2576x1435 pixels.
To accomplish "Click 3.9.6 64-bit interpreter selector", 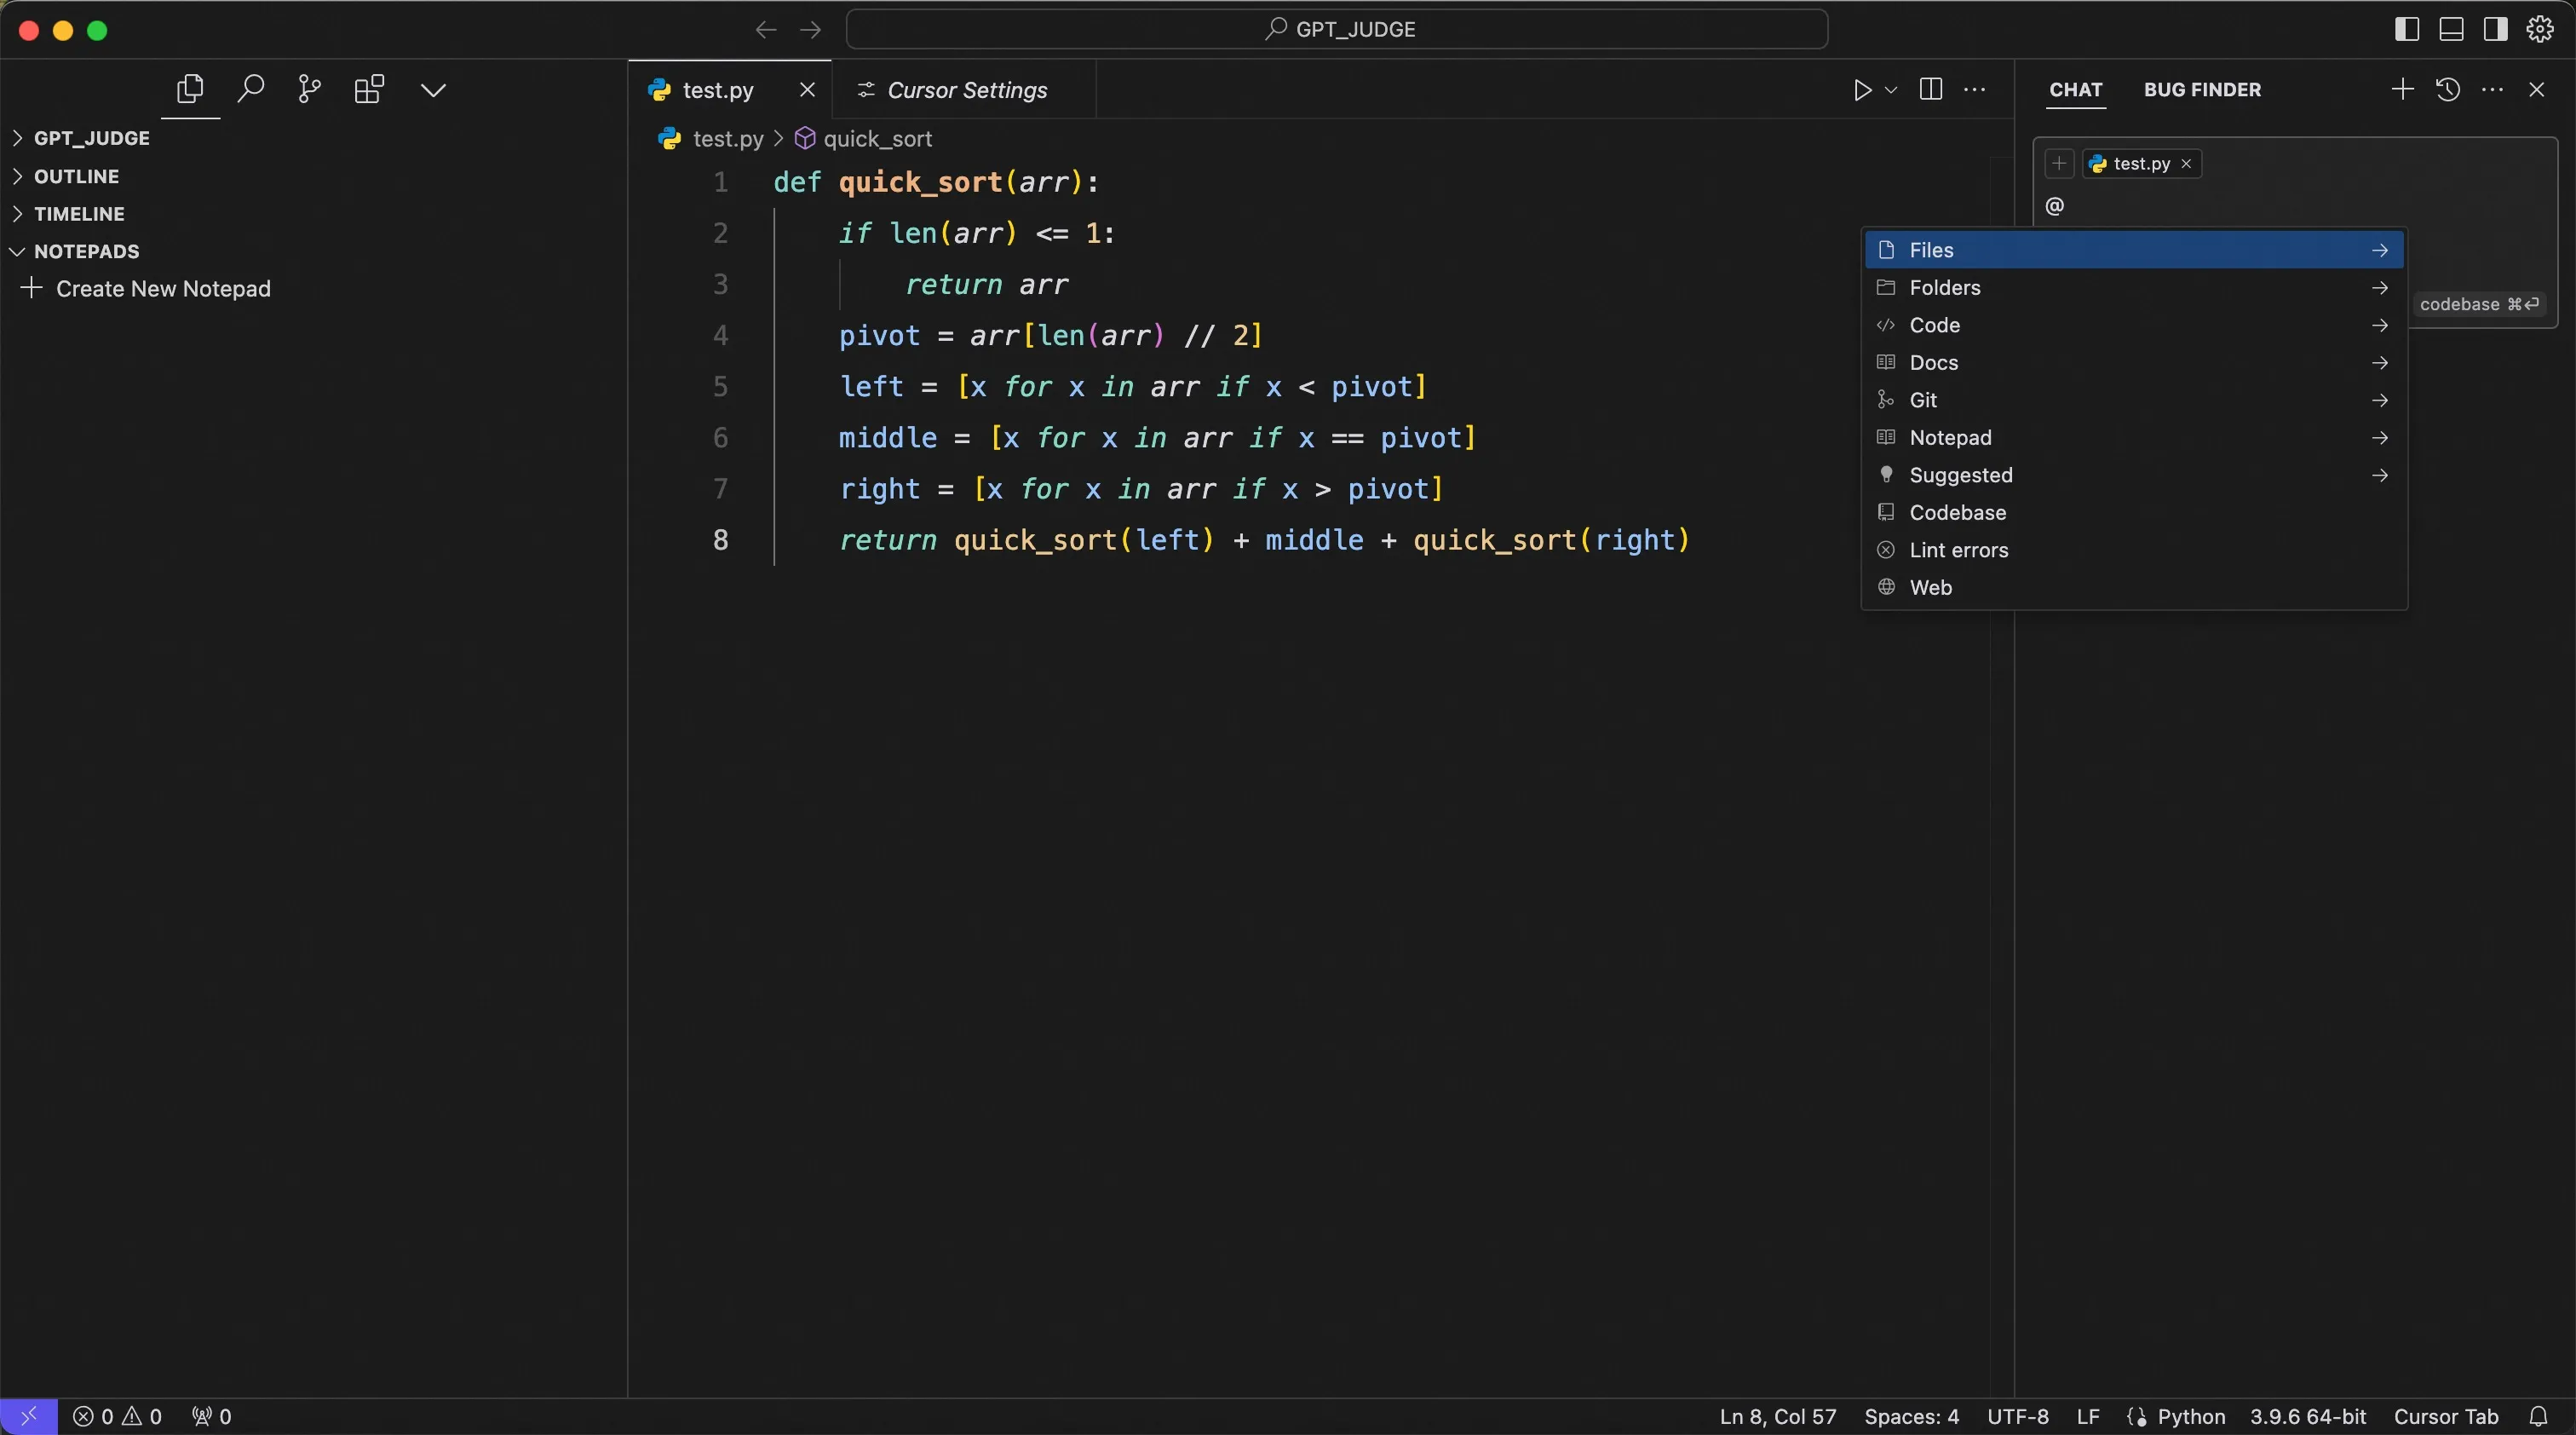I will [x=2307, y=1416].
